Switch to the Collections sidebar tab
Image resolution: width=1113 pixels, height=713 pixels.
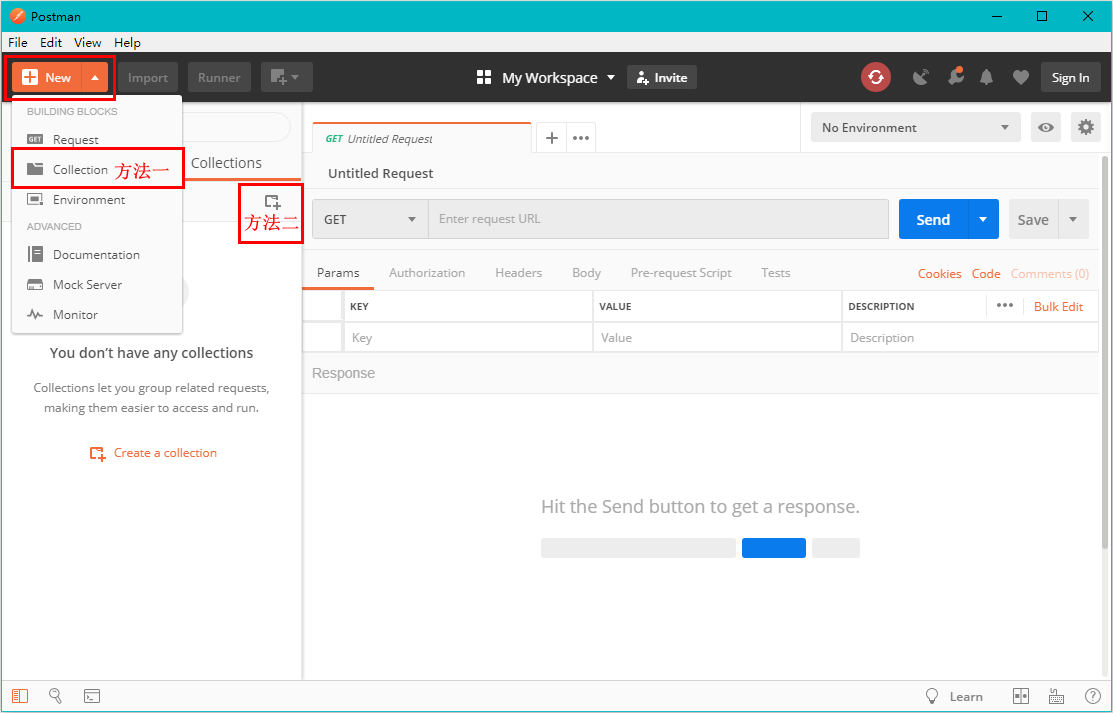(226, 163)
